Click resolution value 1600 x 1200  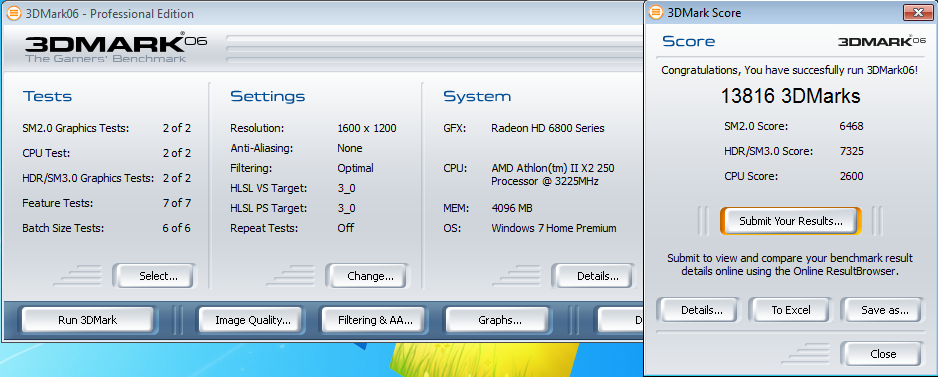pyautogui.click(x=367, y=128)
